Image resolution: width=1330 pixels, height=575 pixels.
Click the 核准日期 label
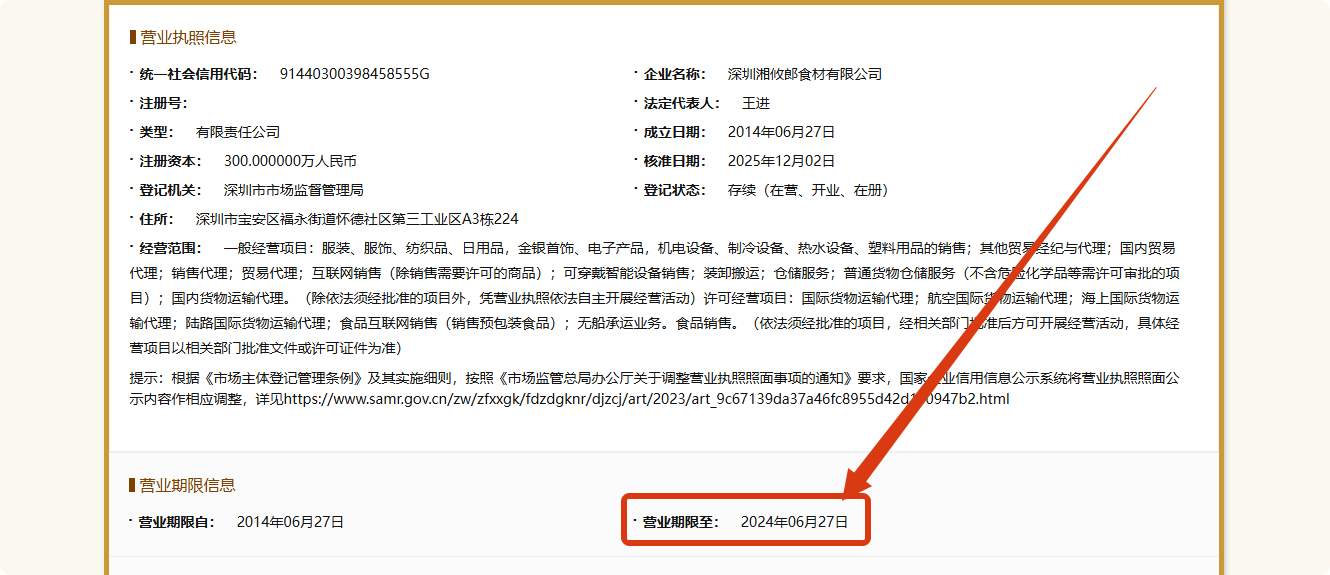click(x=675, y=161)
